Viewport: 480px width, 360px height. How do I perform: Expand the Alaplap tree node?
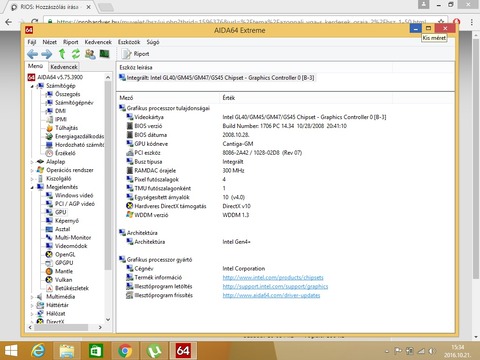click(x=32, y=162)
